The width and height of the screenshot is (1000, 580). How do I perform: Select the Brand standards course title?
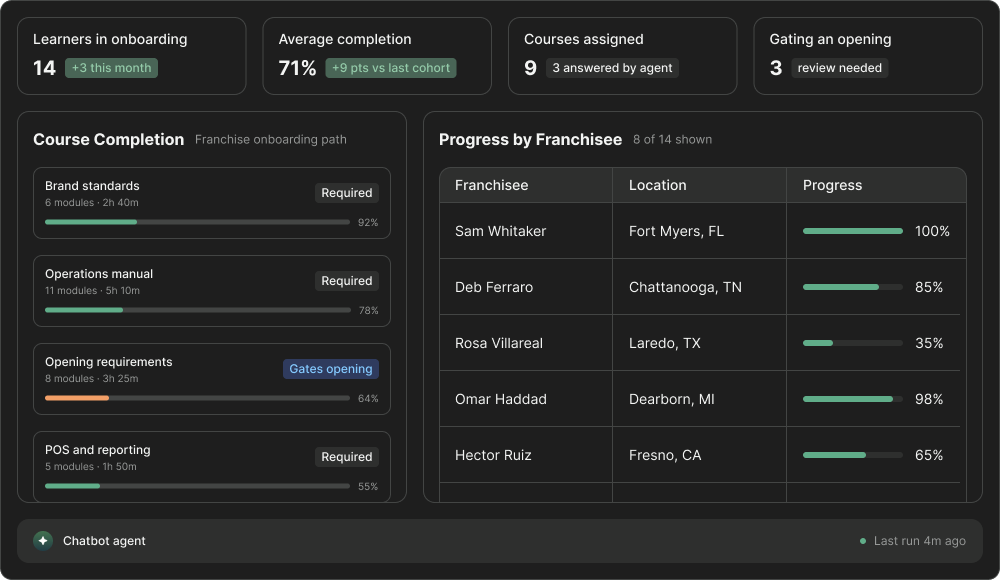pyautogui.click(x=92, y=186)
